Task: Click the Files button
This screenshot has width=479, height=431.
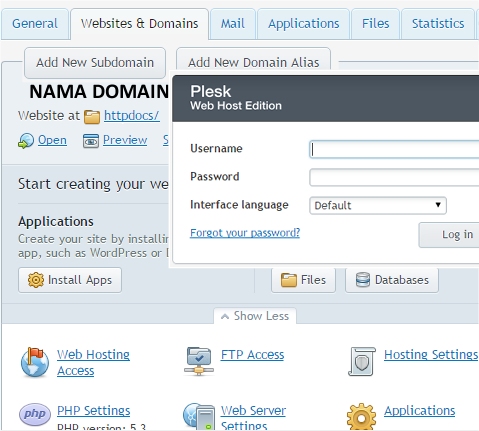Action: [x=303, y=280]
